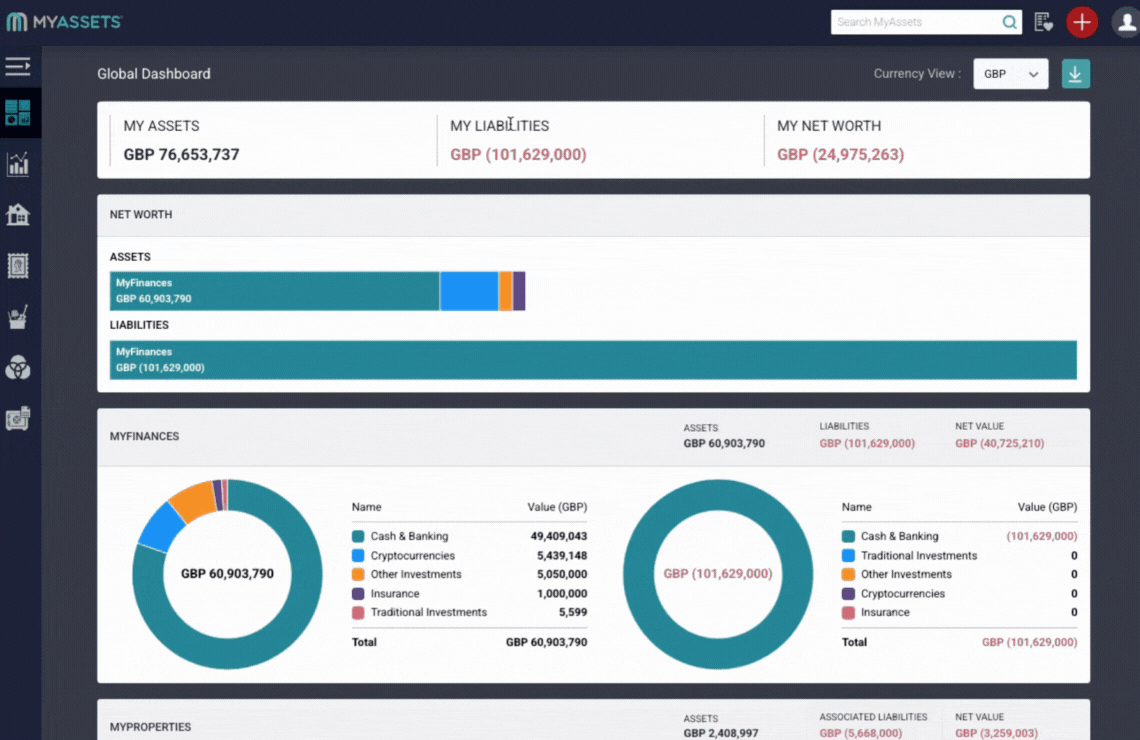Image resolution: width=1140 pixels, height=740 pixels.
Task: Click the liabilities Total GBP (101,629,000) value
Action: tap(1029, 642)
